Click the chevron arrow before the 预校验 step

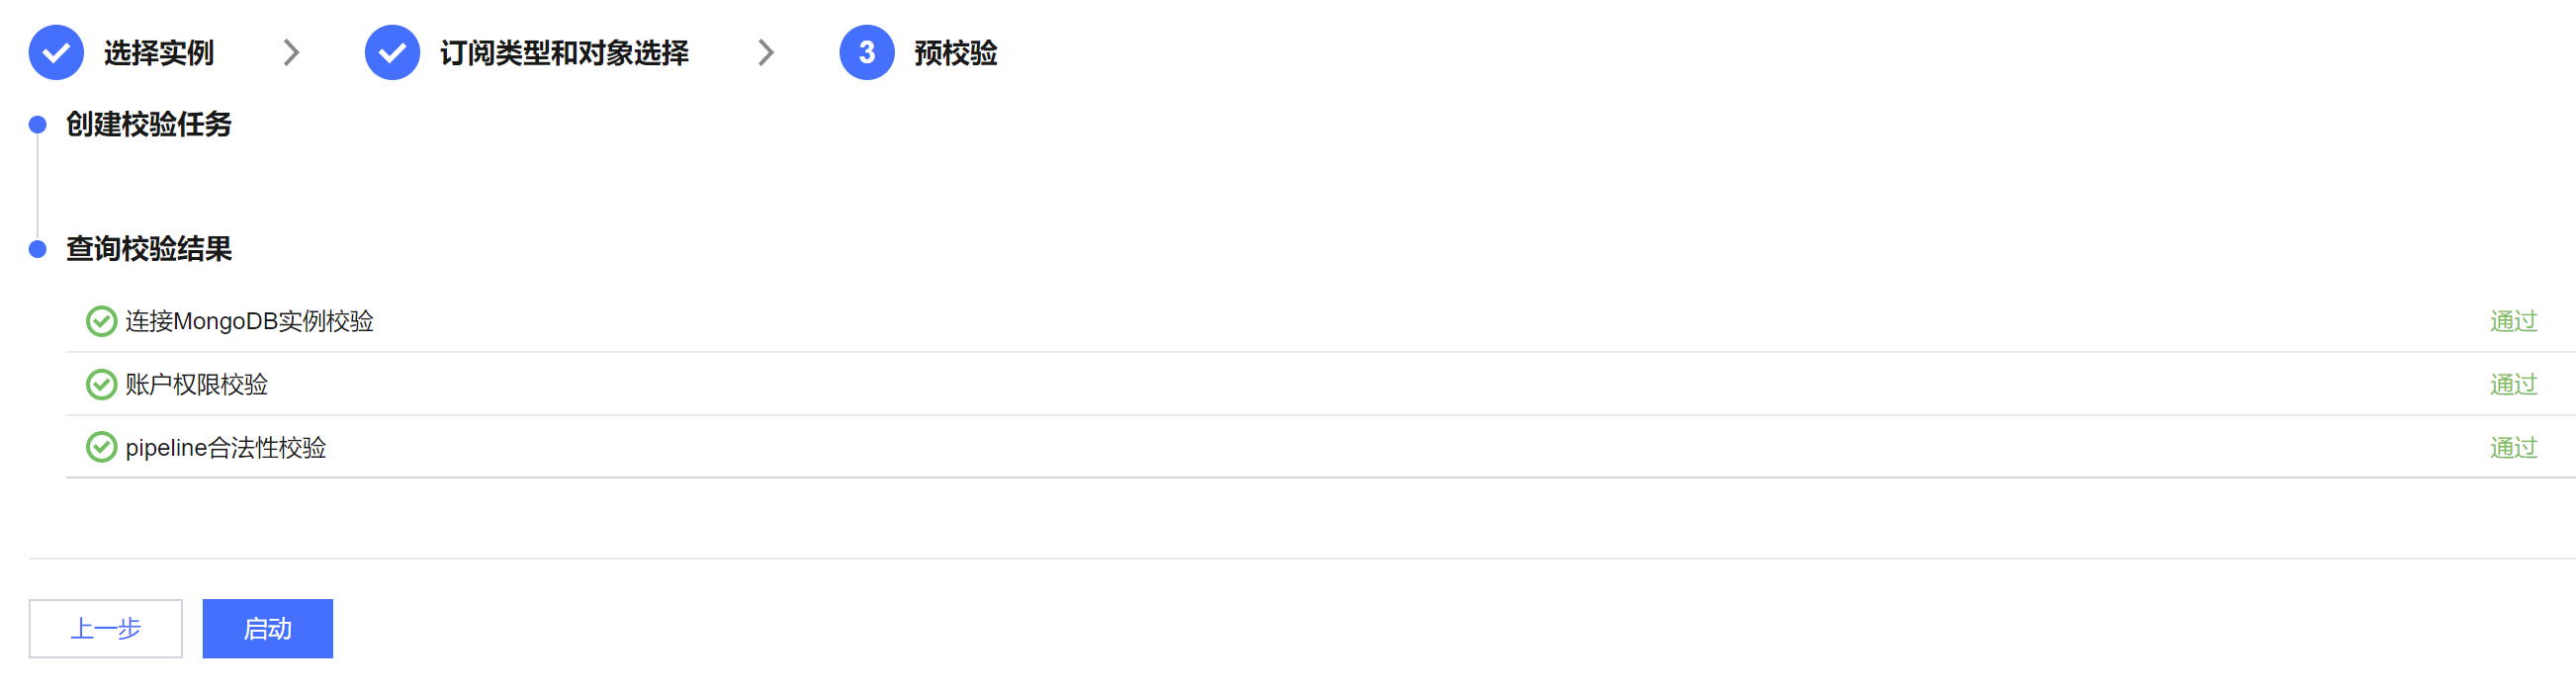766,52
